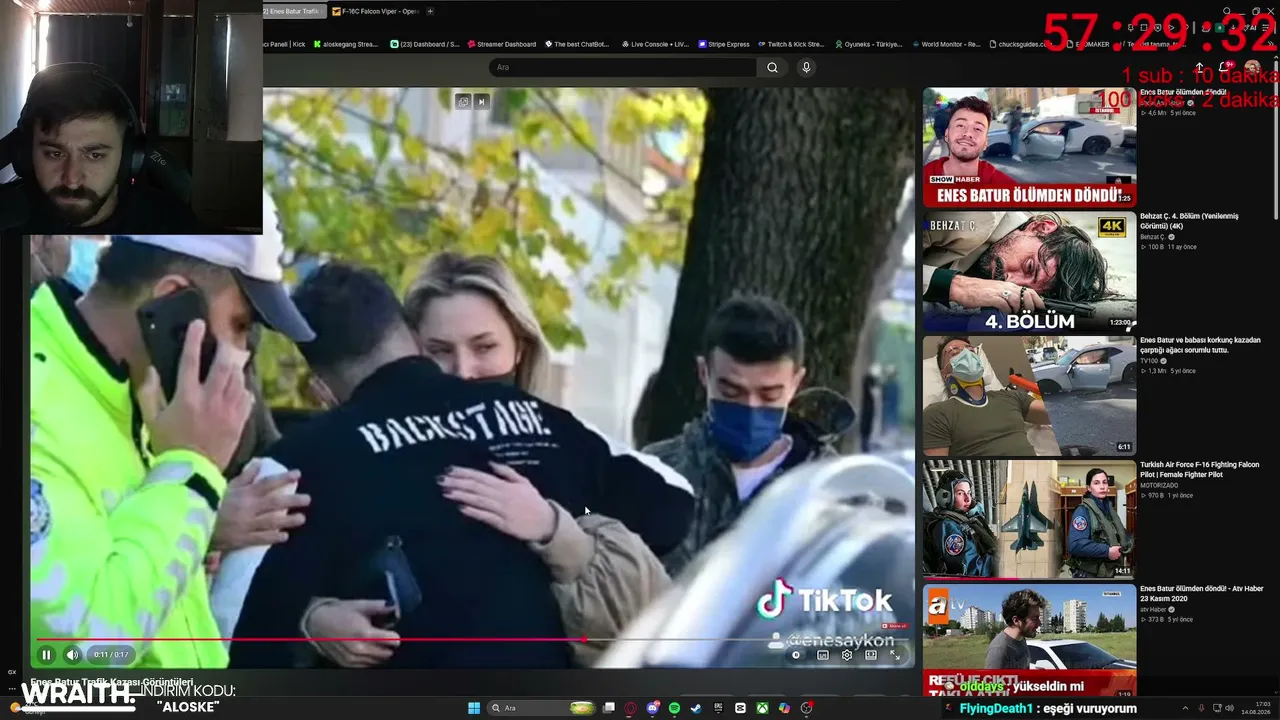Open the YouTube account avatar menu
The width and height of the screenshot is (1280, 720).
point(1252,68)
